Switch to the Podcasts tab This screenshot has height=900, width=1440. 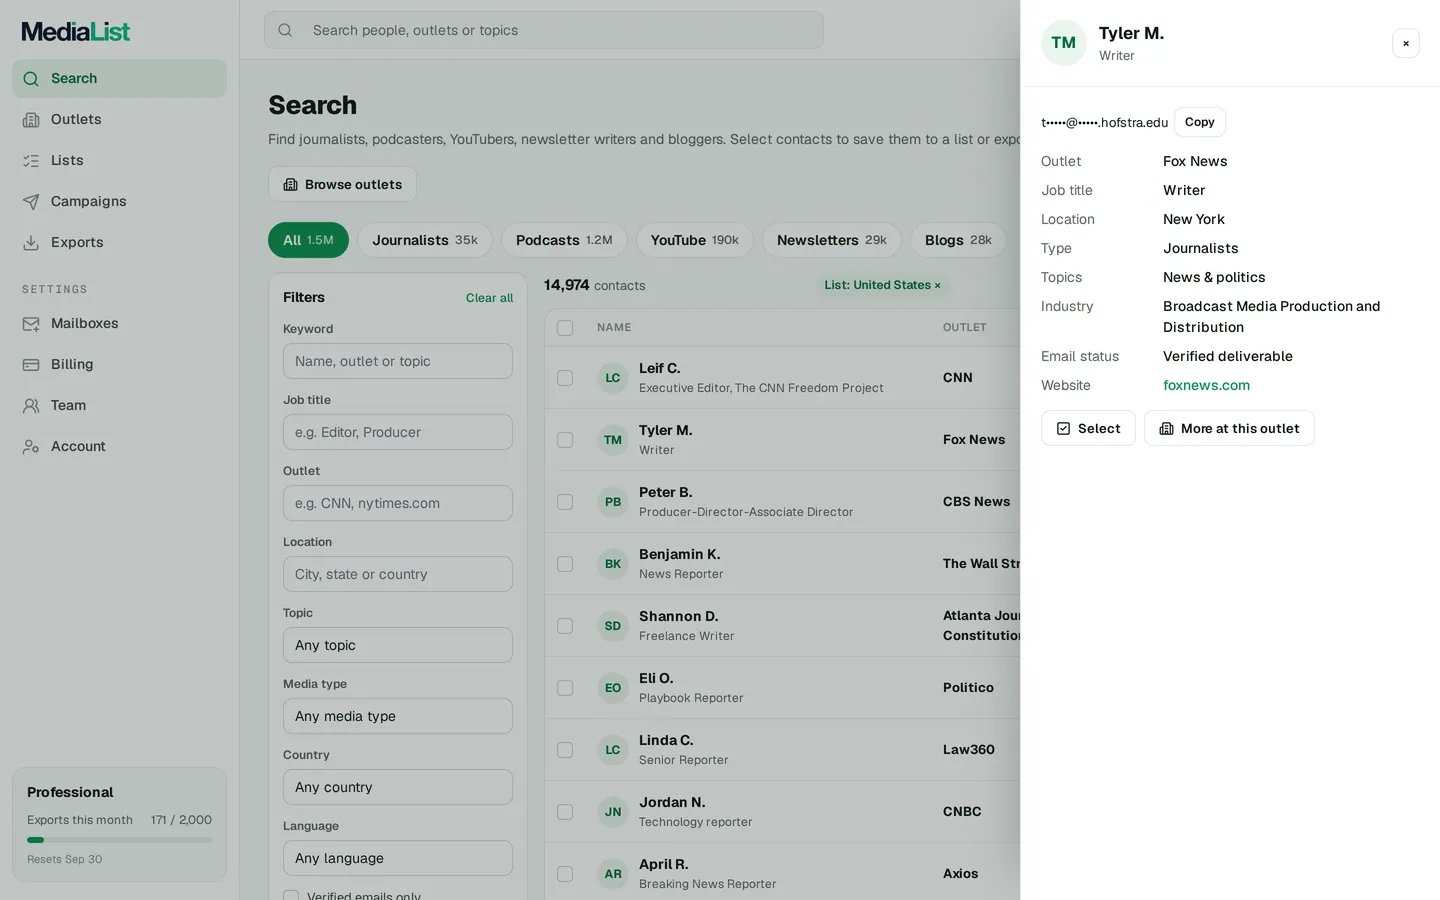click(x=564, y=240)
